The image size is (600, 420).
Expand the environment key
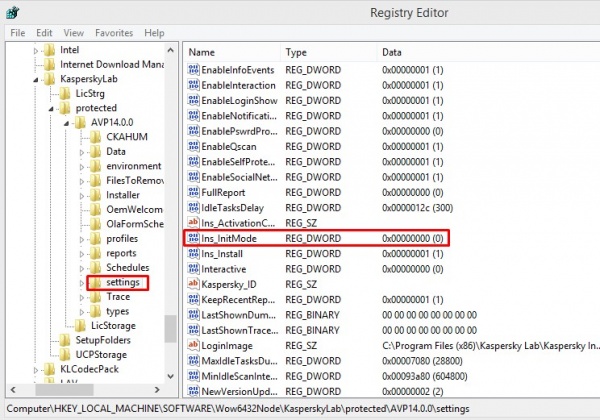[x=82, y=167]
